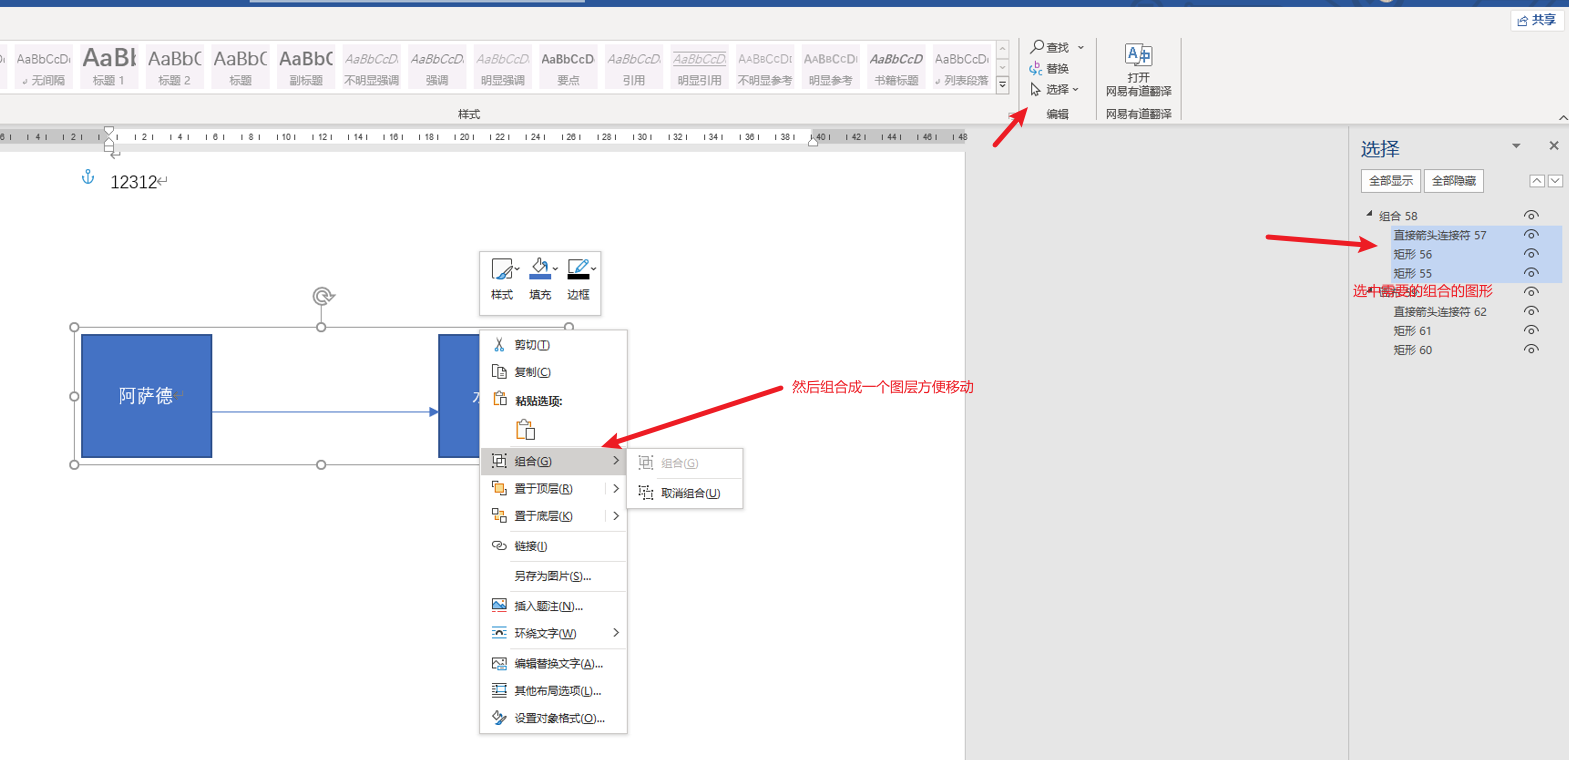This screenshot has width=1569, height=760.
Task: Close the 选择 selection pane
Action: (x=1554, y=146)
